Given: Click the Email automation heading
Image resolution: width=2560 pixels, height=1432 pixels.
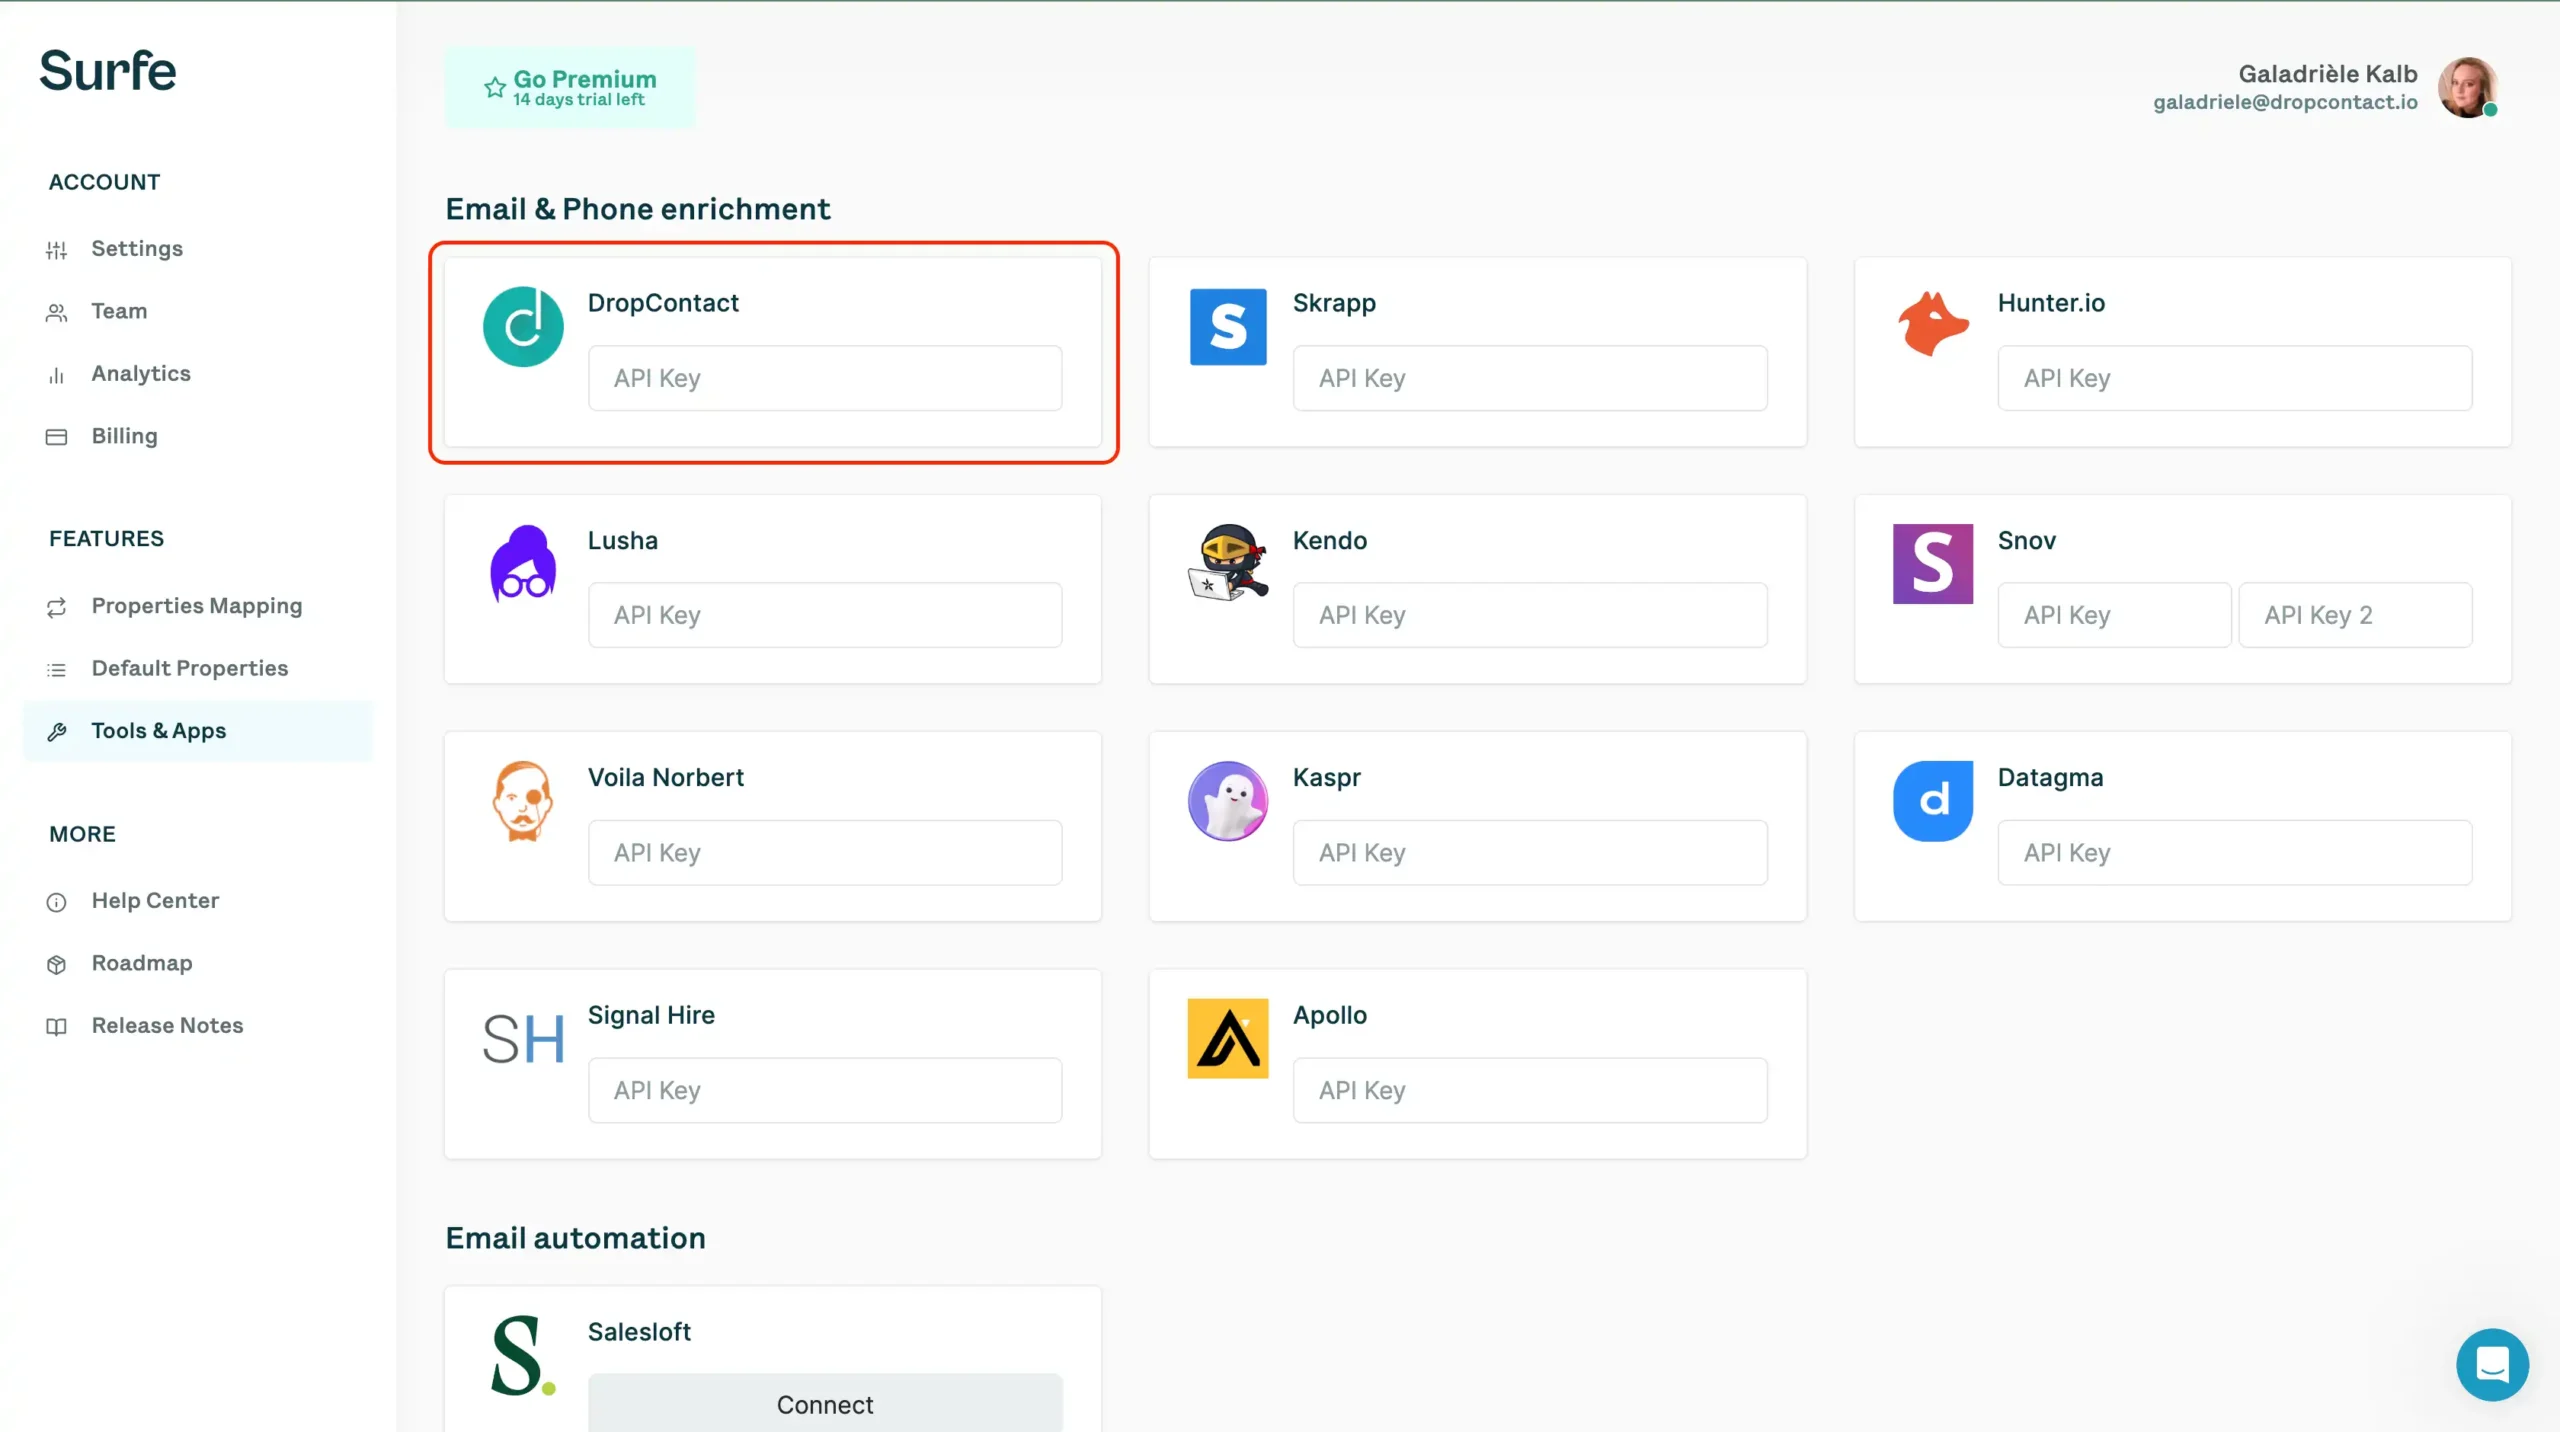Looking at the screenshot, I should (576, 1238).
